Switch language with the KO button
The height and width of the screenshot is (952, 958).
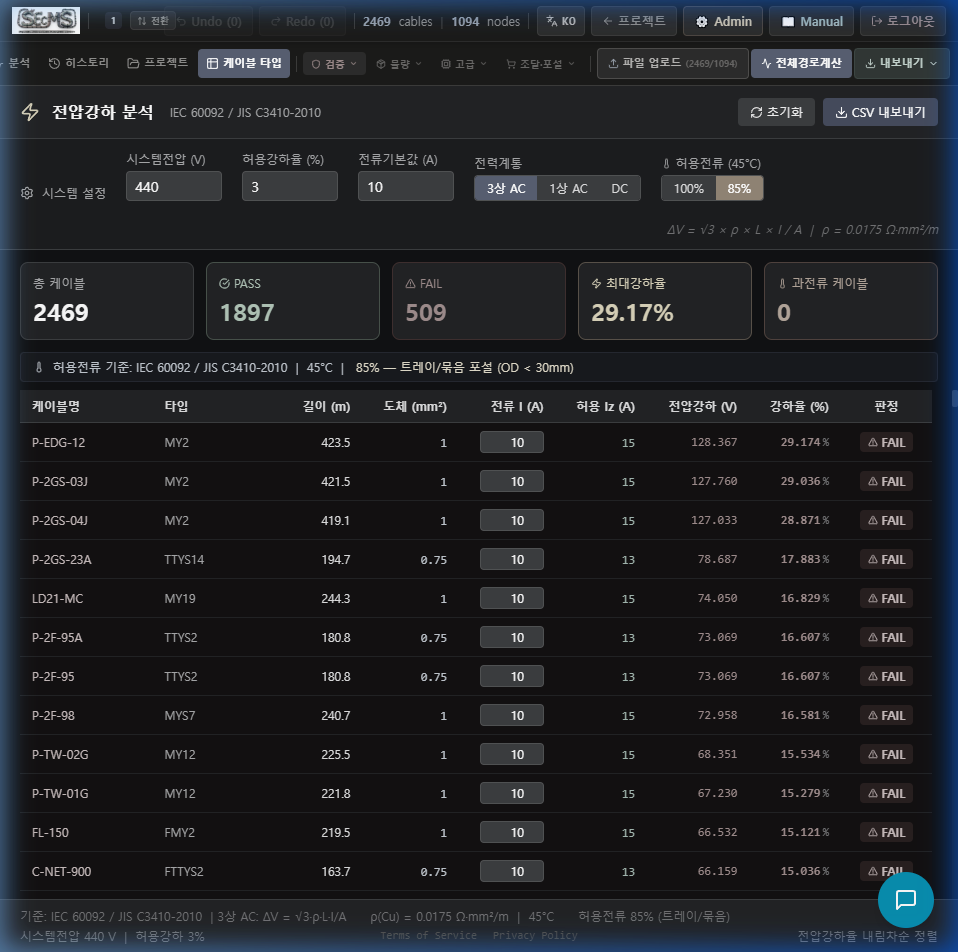[x=561, y=21]
